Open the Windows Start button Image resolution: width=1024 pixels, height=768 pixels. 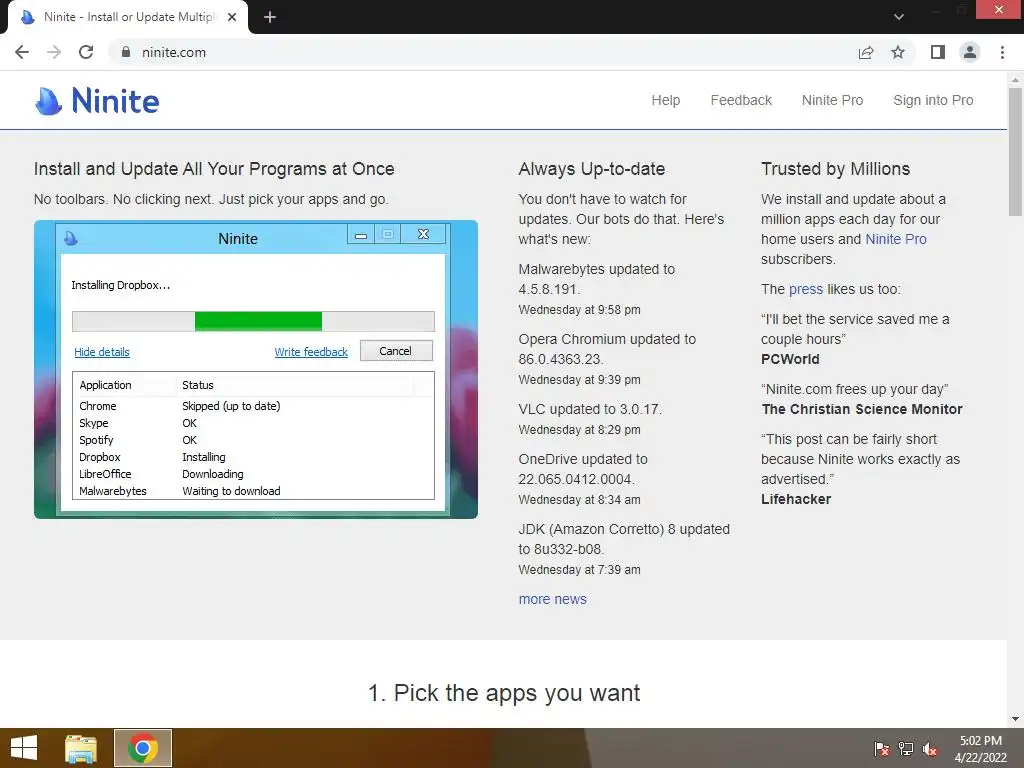pos(24,748)
